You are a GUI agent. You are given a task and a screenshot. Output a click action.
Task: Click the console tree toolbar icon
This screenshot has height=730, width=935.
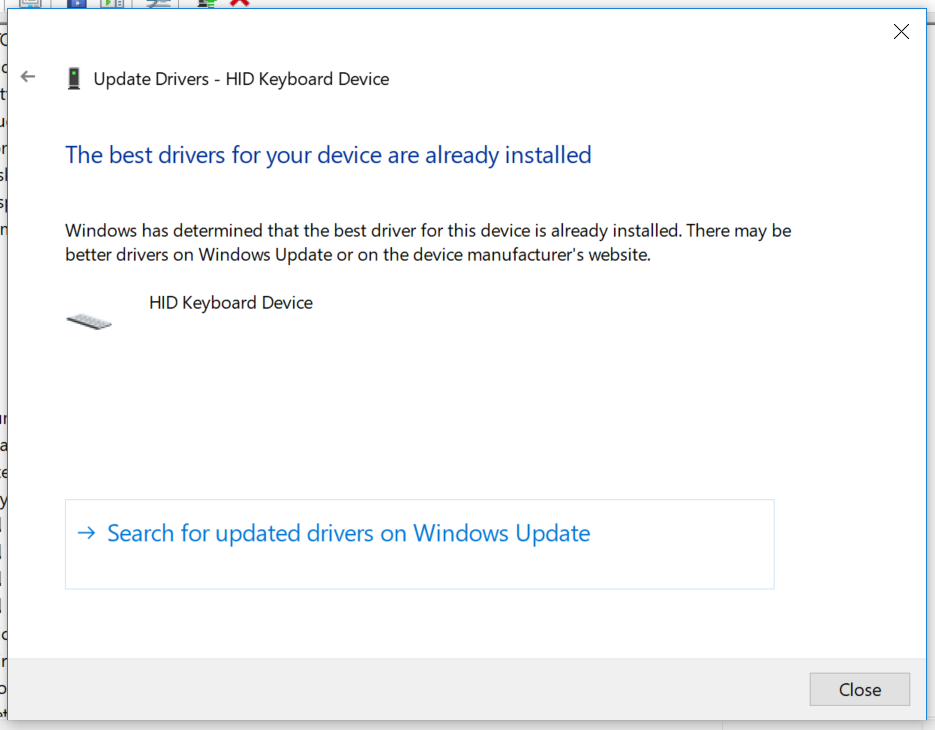(30, 5)
